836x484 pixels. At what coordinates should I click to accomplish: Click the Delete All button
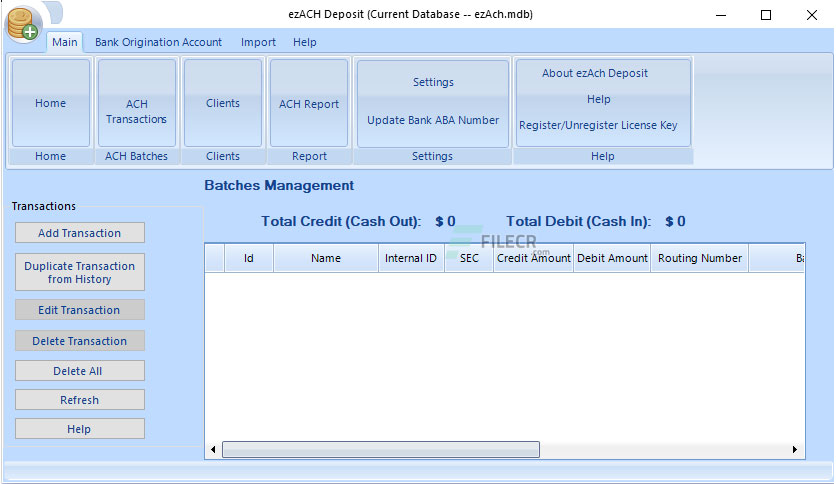79,371
